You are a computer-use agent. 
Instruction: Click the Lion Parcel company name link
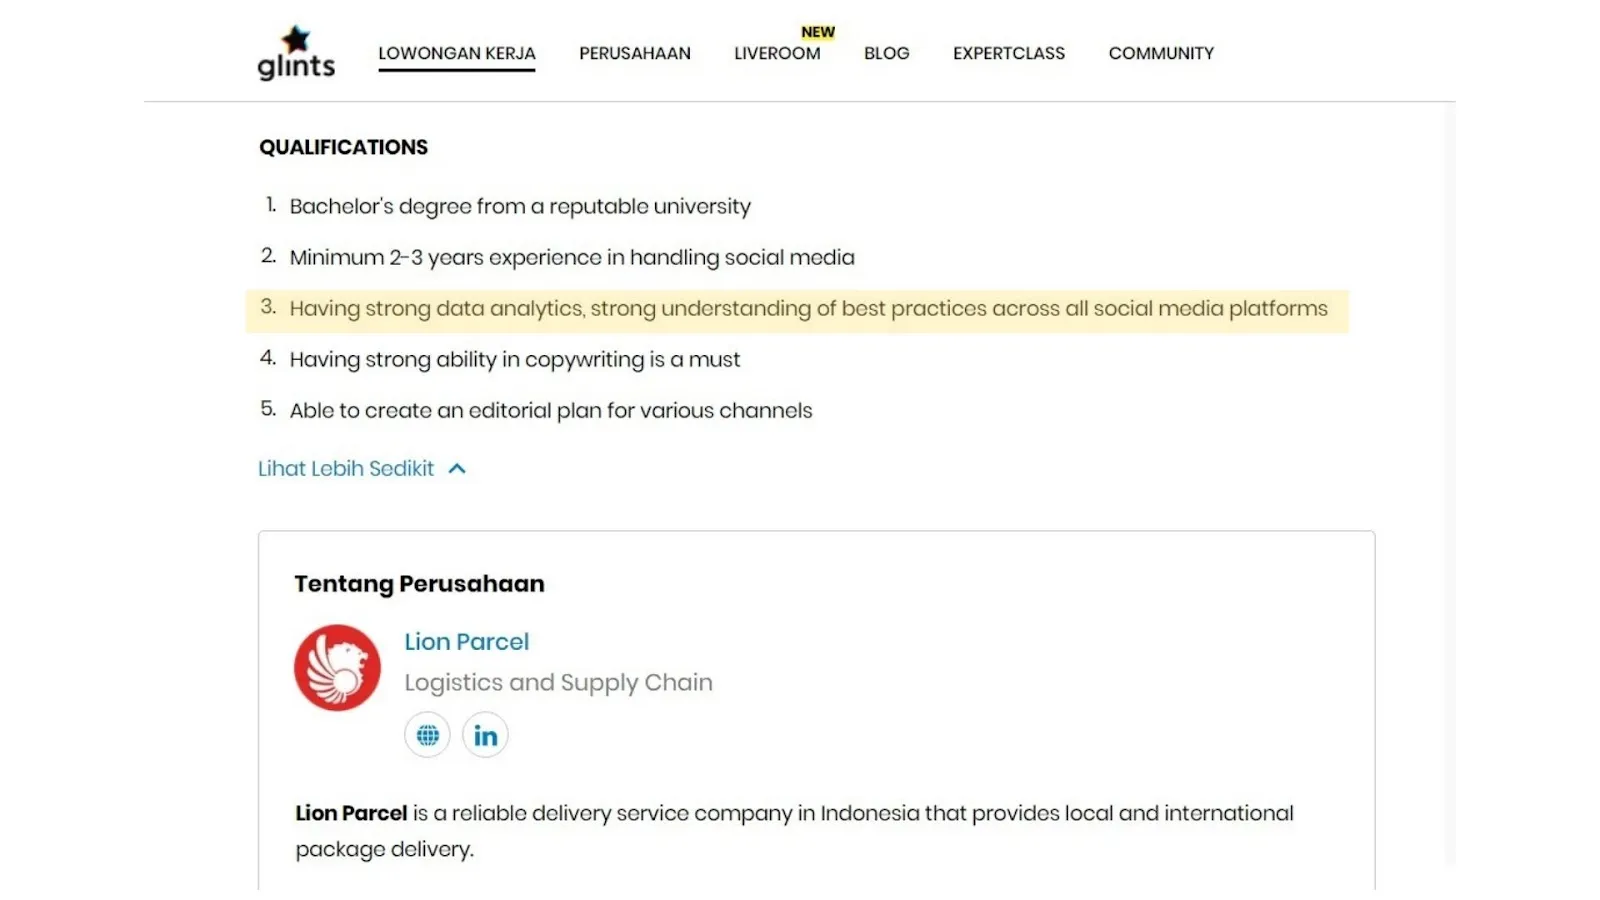(466, 641)
